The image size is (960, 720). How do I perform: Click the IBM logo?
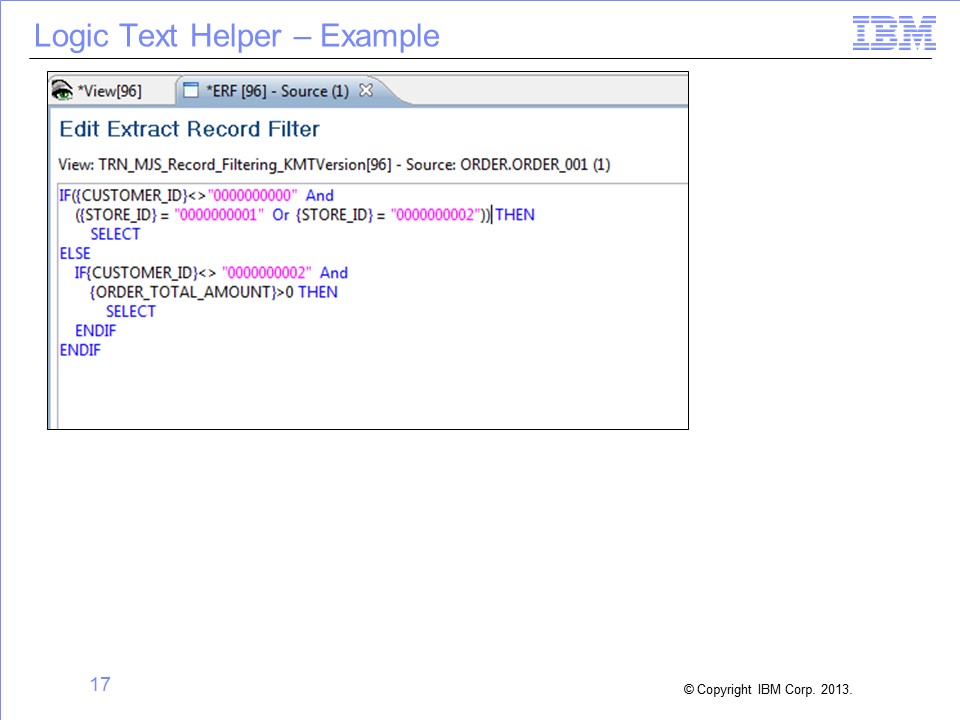[x=894, y=33]
